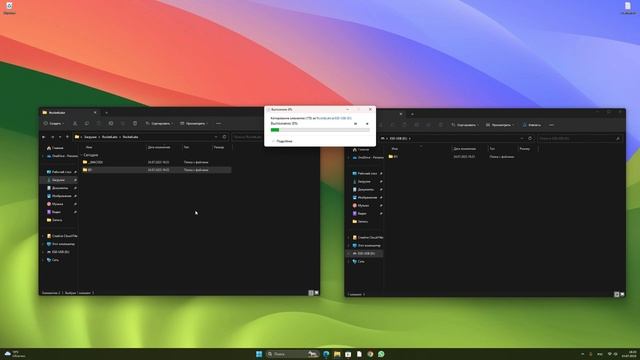Open Главная in left window sidebar
Viewport: 640px width, 360px height.
(56, 148)
